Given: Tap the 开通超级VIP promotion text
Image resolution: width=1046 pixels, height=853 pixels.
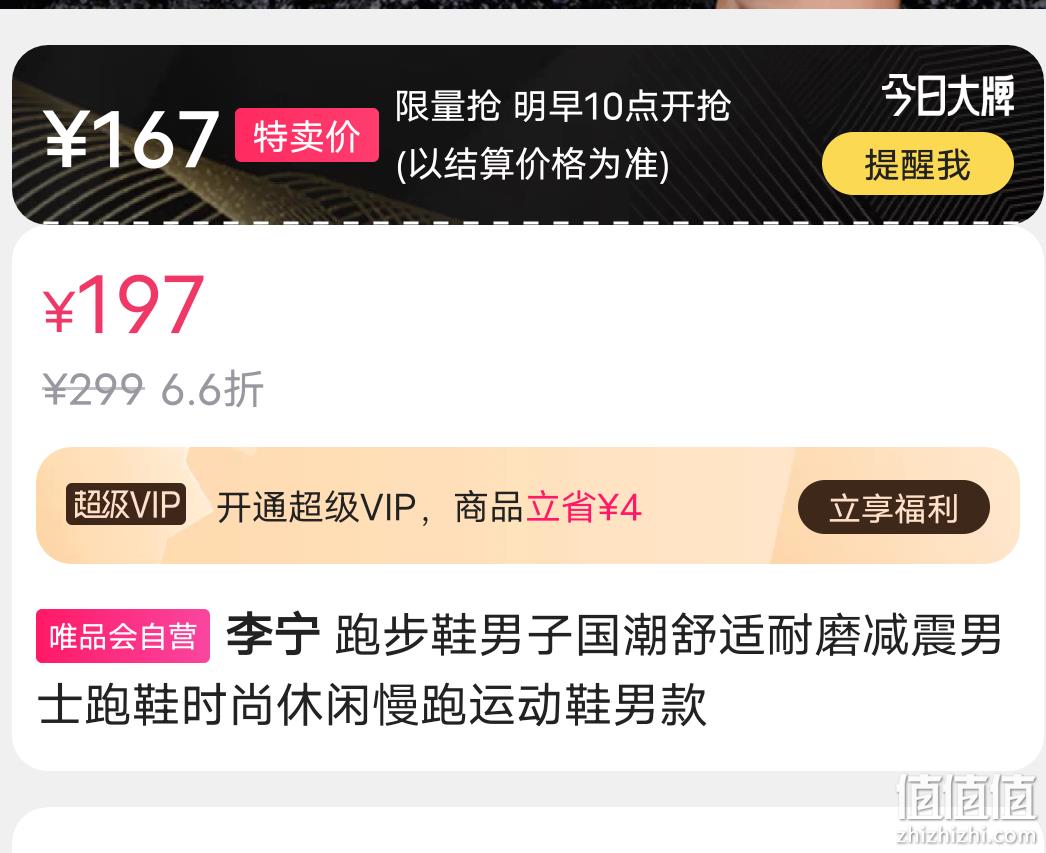Looking at the screenshot, I should point(317,508).
